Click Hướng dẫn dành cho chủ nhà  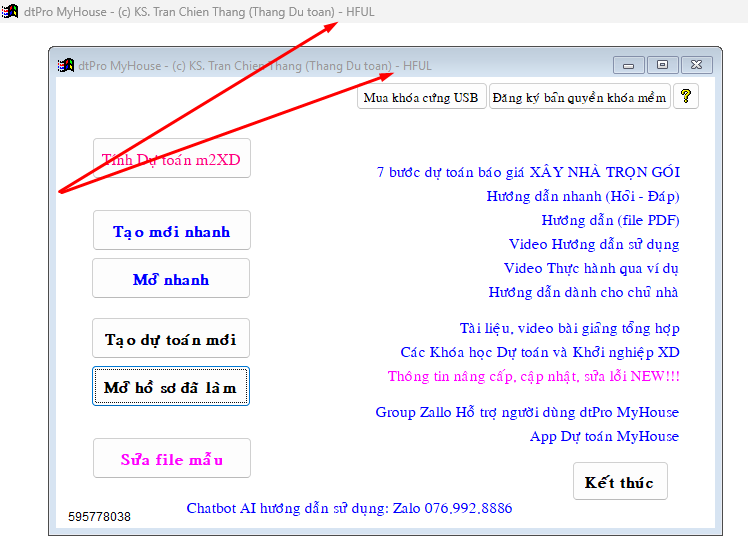point(583,292)
